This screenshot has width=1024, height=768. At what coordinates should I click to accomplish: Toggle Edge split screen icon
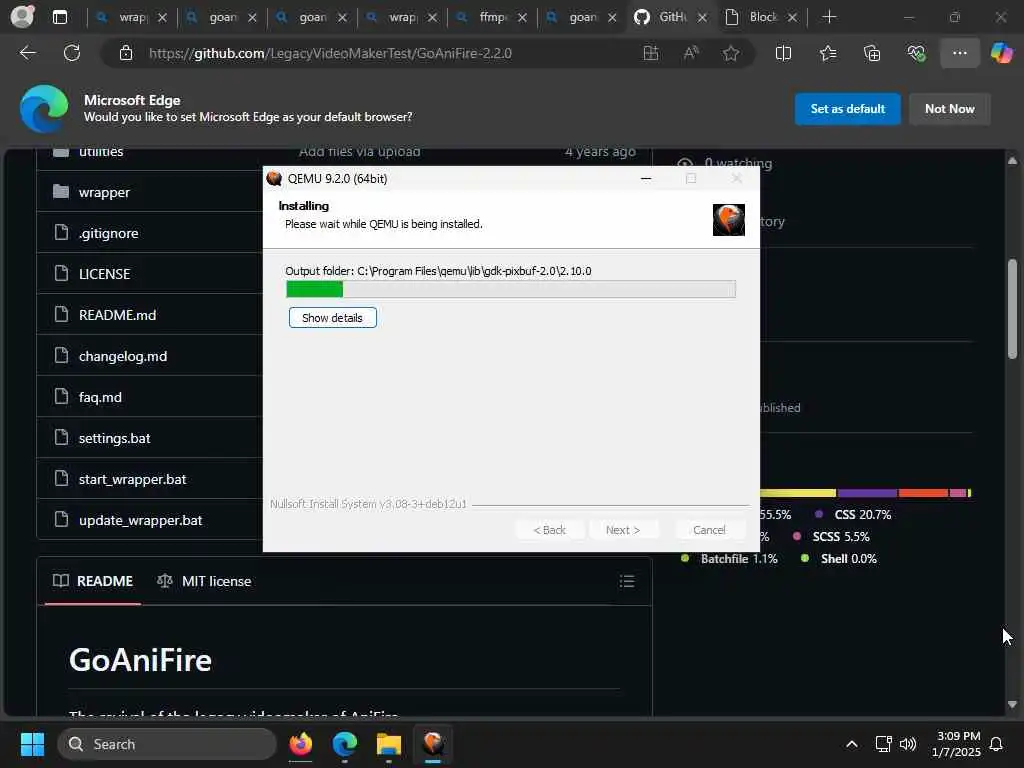(x=783, y=53)
